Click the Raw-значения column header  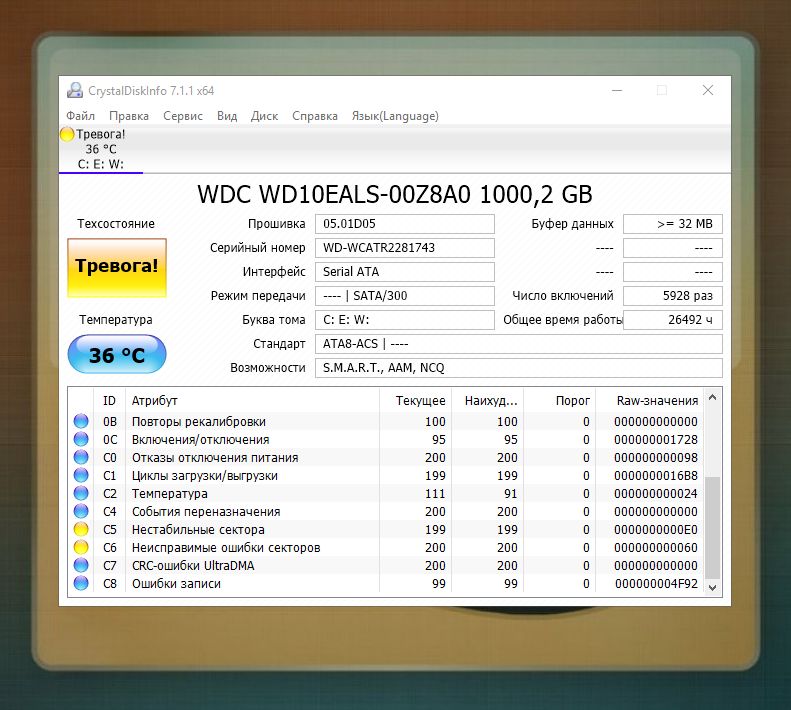(650, 401)
